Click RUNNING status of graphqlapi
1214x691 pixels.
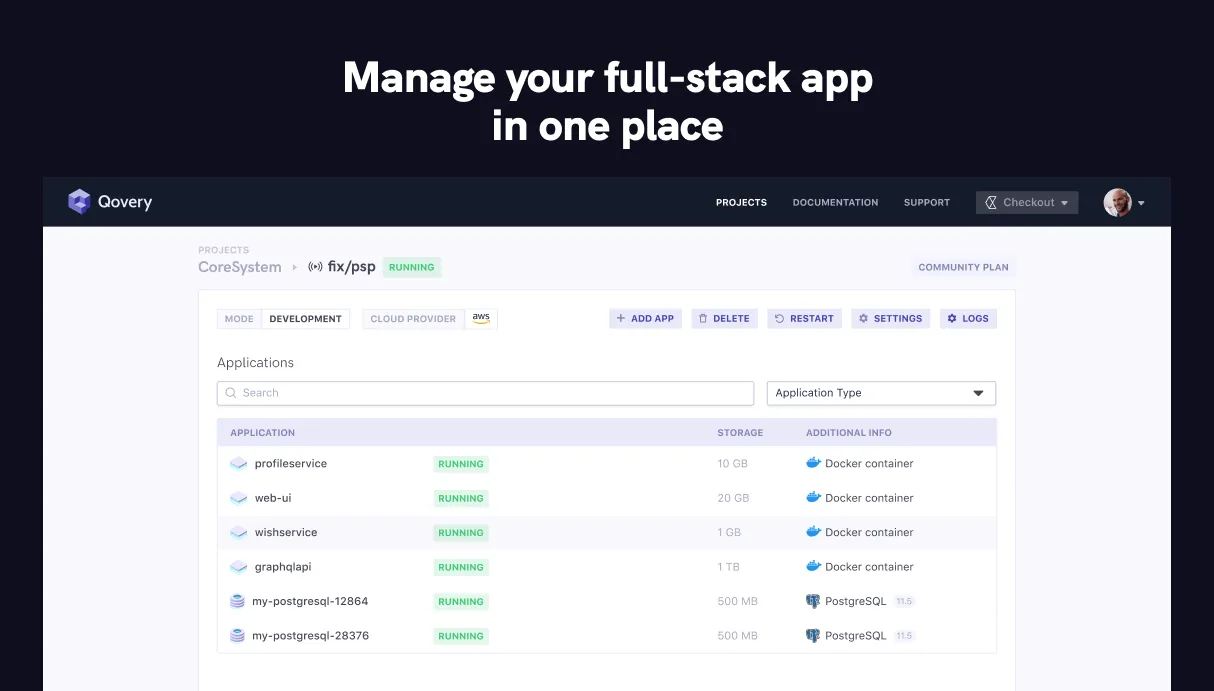[x=461, y=567]
